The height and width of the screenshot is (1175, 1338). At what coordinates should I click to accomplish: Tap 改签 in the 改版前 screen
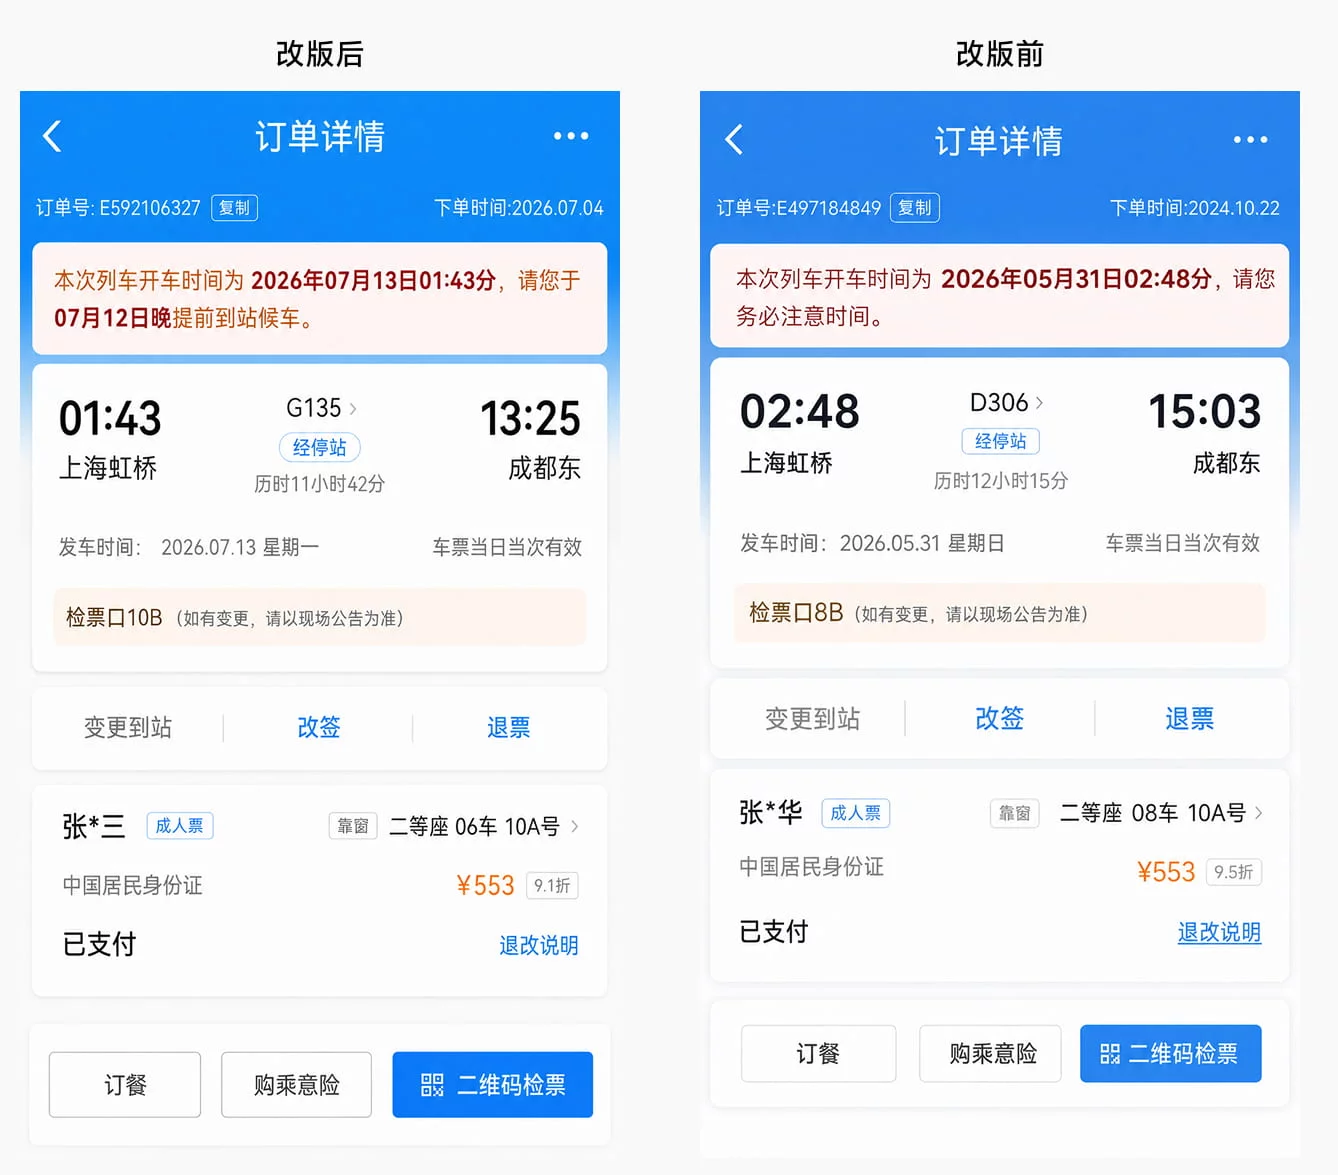[999, 719]
